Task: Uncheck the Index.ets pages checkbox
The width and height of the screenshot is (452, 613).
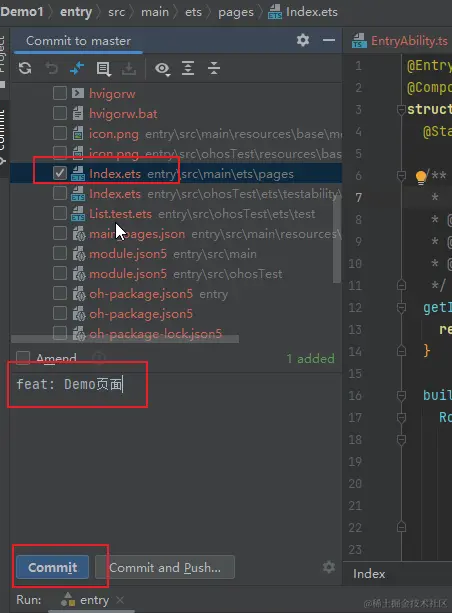Action: coord(60,173)
